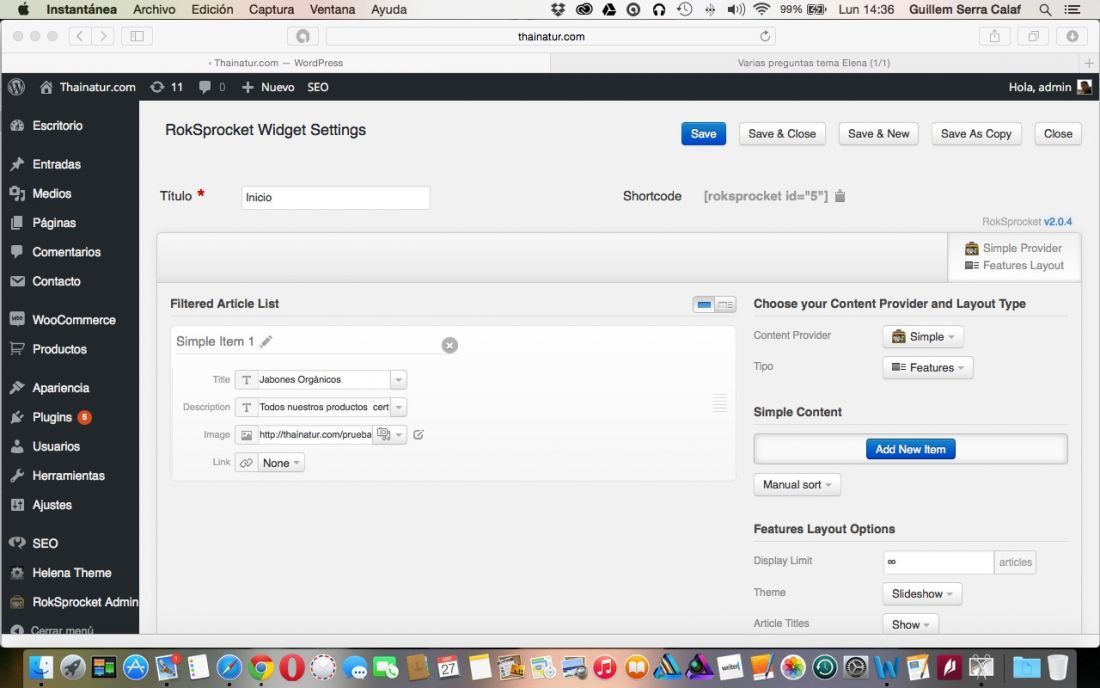This screenshot has height=688, width=1100.
Task: Click the Title field type T icon
Action: (x=246, y=379)
